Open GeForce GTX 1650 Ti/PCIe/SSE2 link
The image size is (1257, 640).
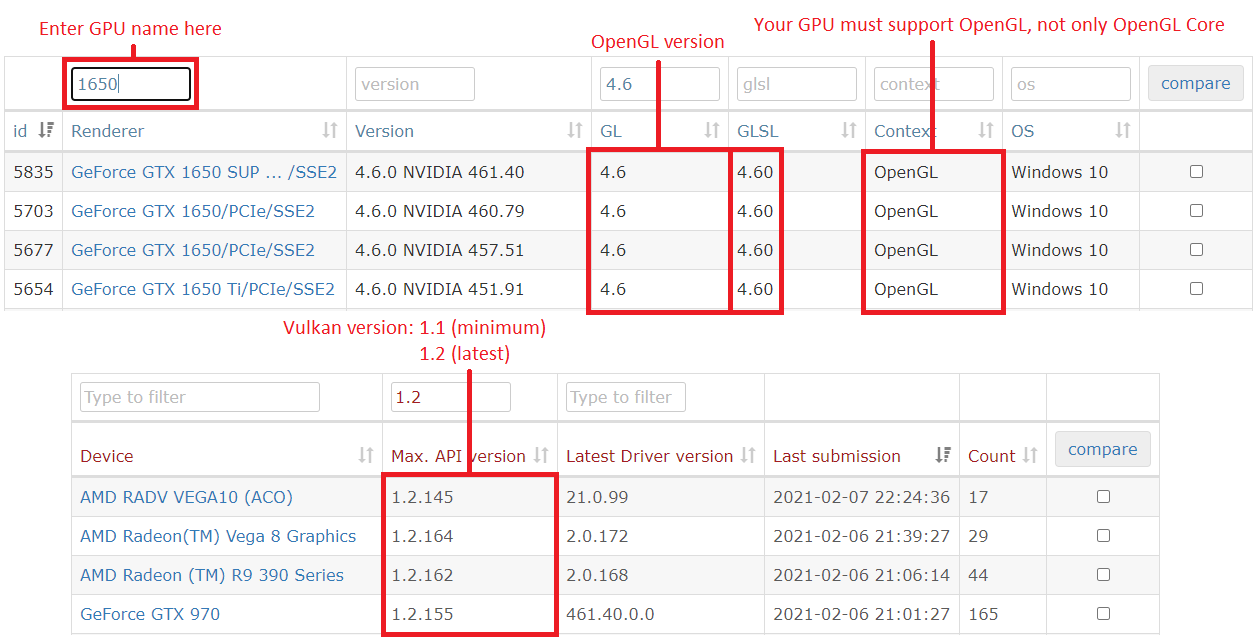pyautogui.click(x=203, y=289)
